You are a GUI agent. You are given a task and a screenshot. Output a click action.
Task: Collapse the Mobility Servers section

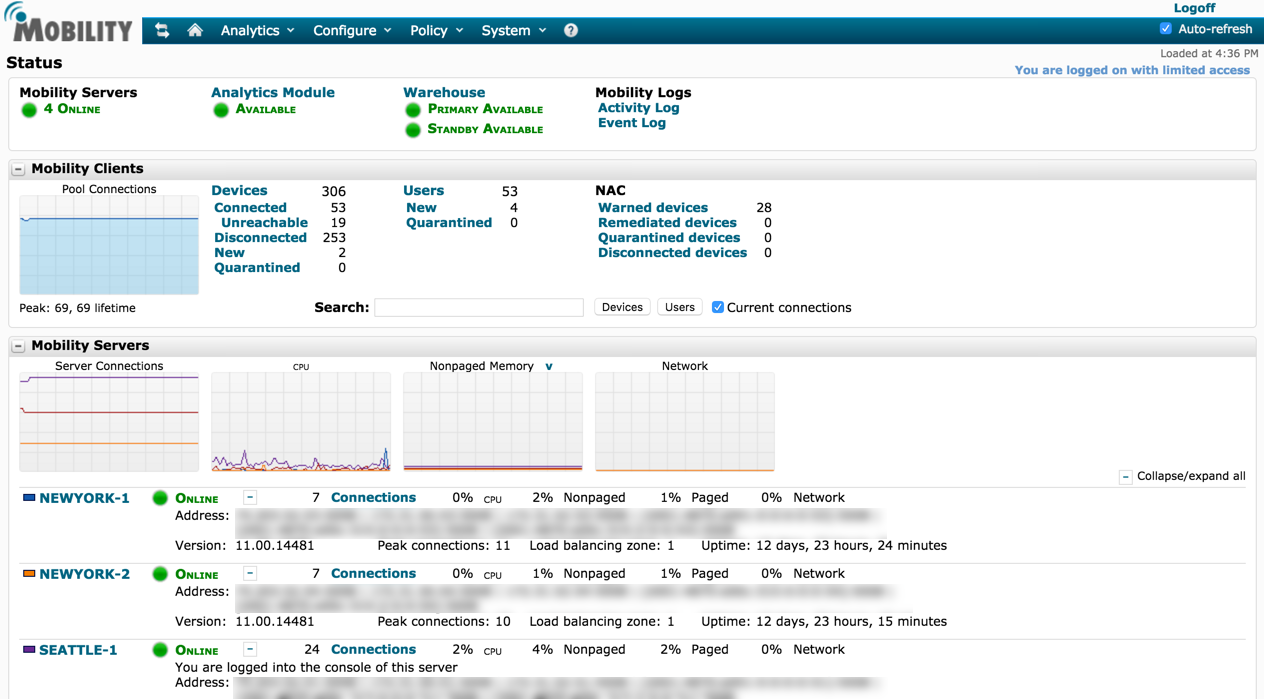pyautogui.click(x=18, y=346)
